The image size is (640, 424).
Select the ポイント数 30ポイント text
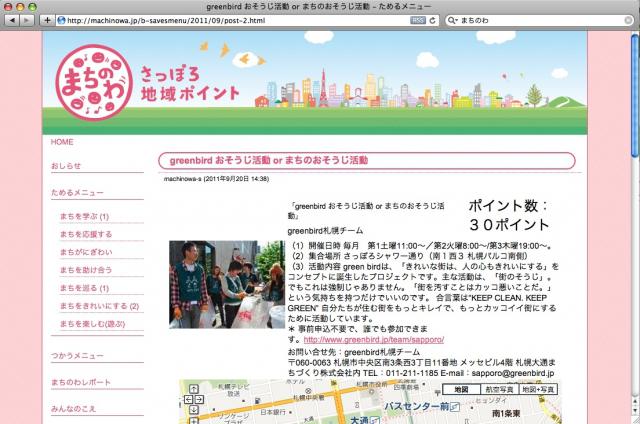pos(509,215)
